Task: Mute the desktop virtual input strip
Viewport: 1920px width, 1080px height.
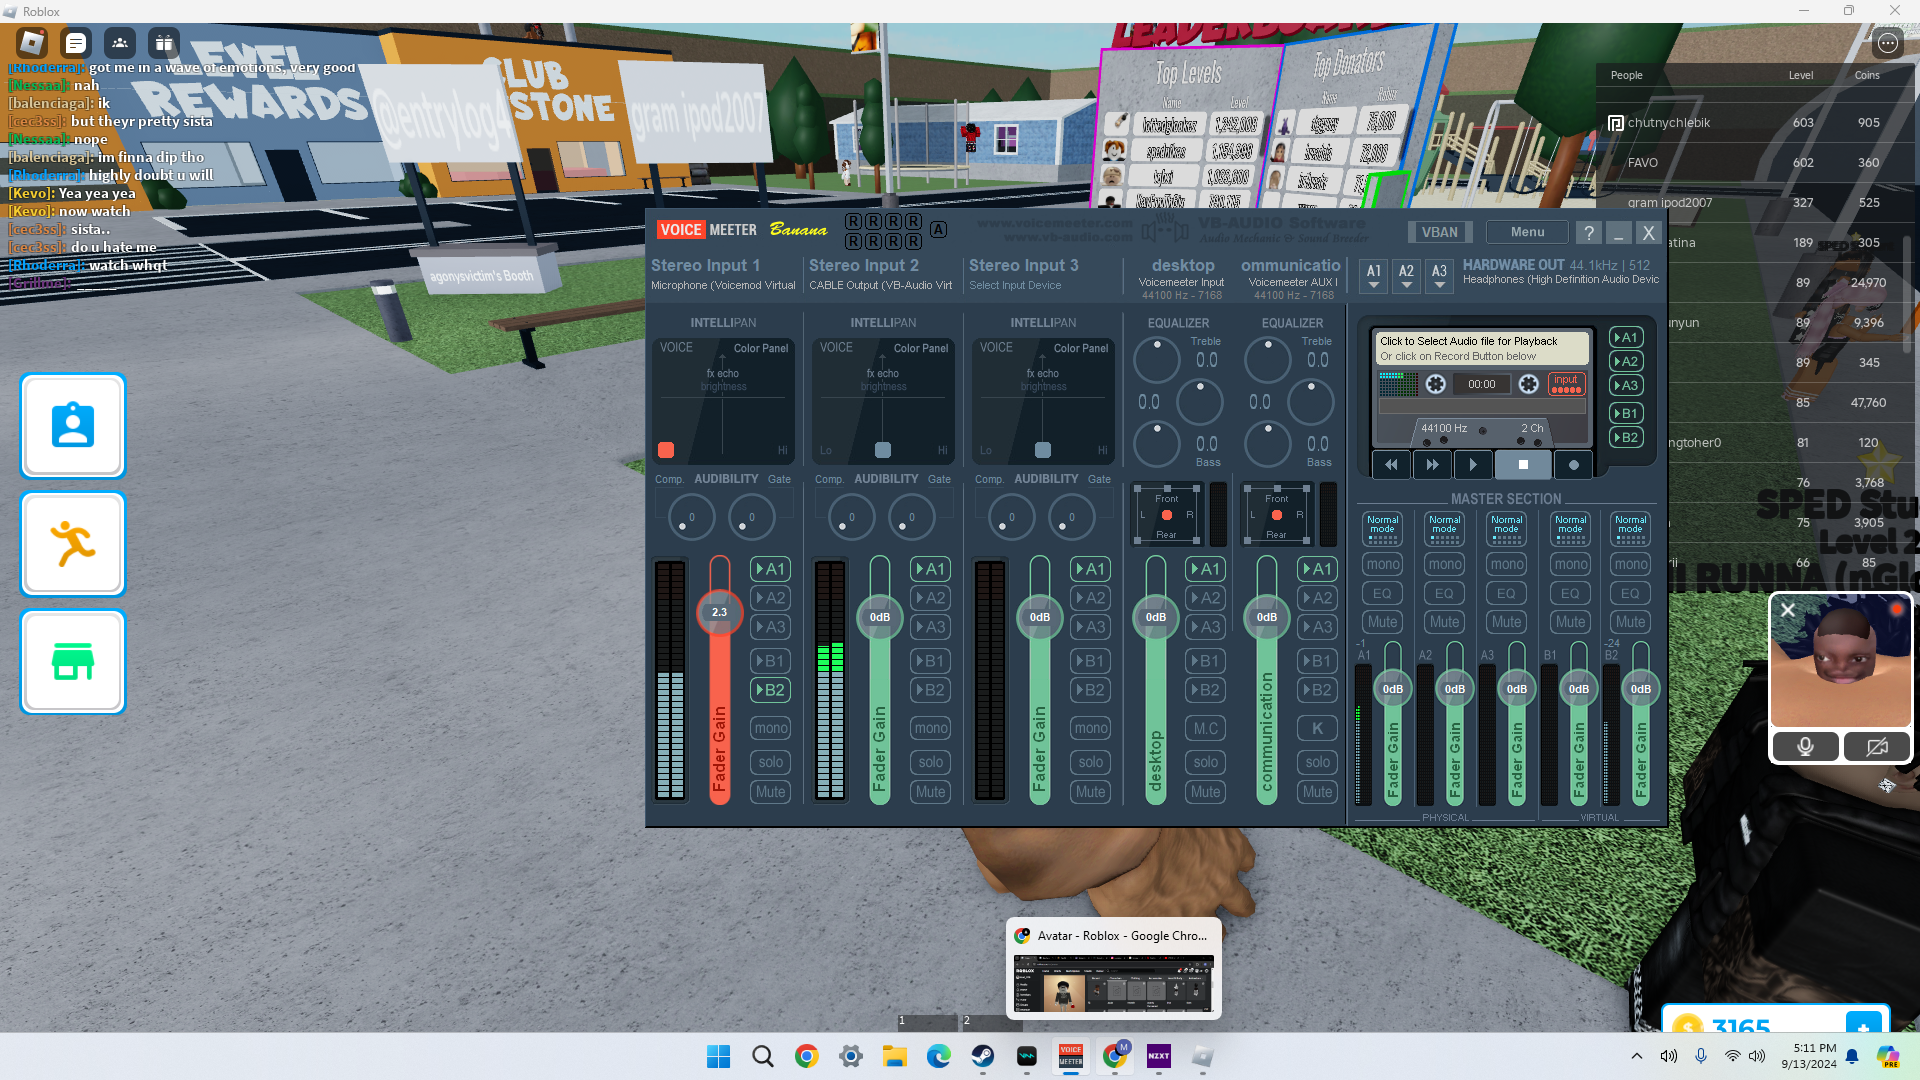Action: [1205, 792]
